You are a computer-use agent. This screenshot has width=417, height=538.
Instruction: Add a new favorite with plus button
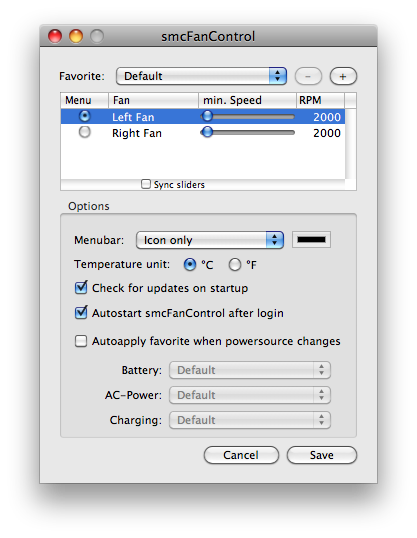tap(343, 76)
